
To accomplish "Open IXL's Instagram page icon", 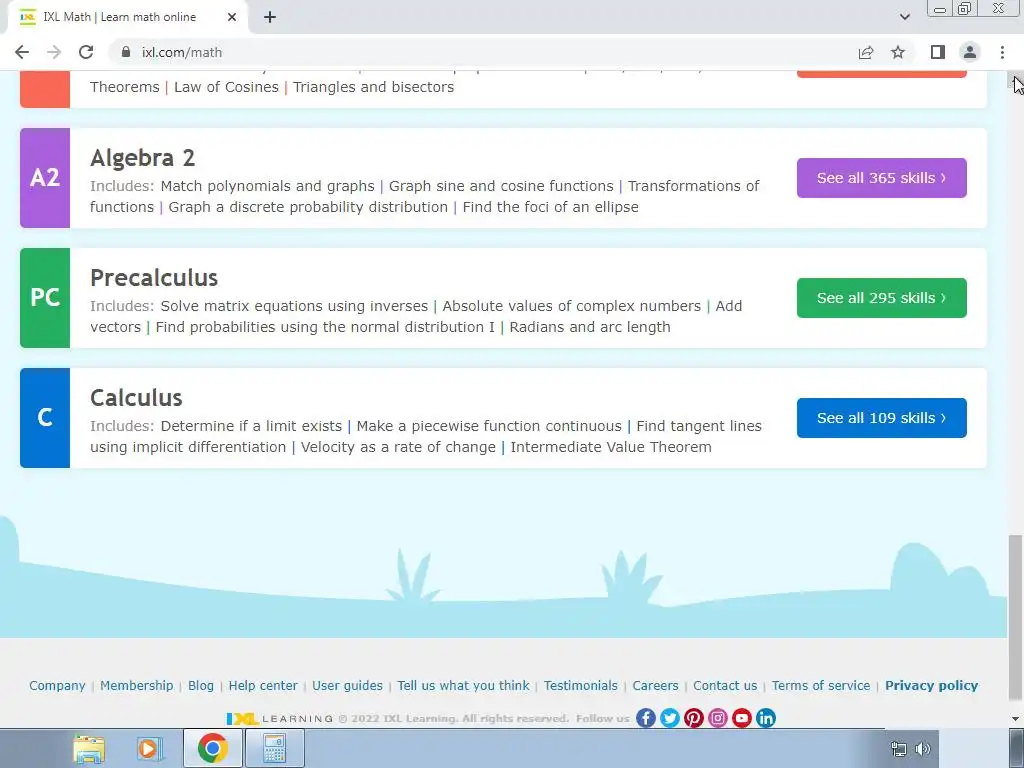I will click(x=718, y=718).
